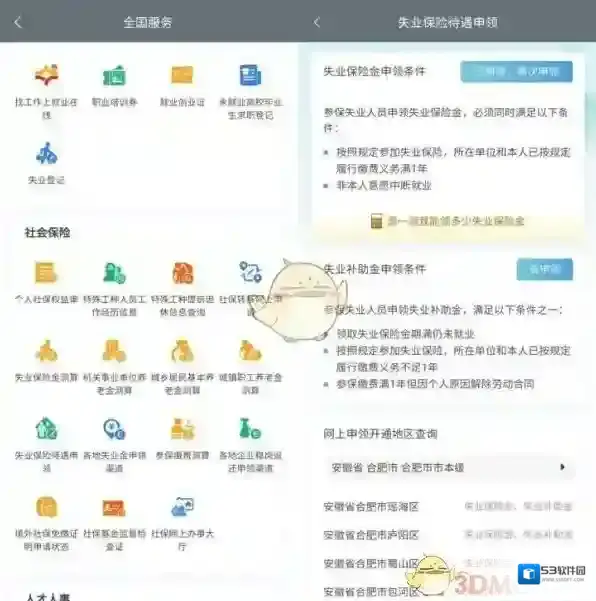Image resolution: width=596 pixels, height=601 pixels.
Task: Click the arrow in the region selector
Action: coord(562,467)
